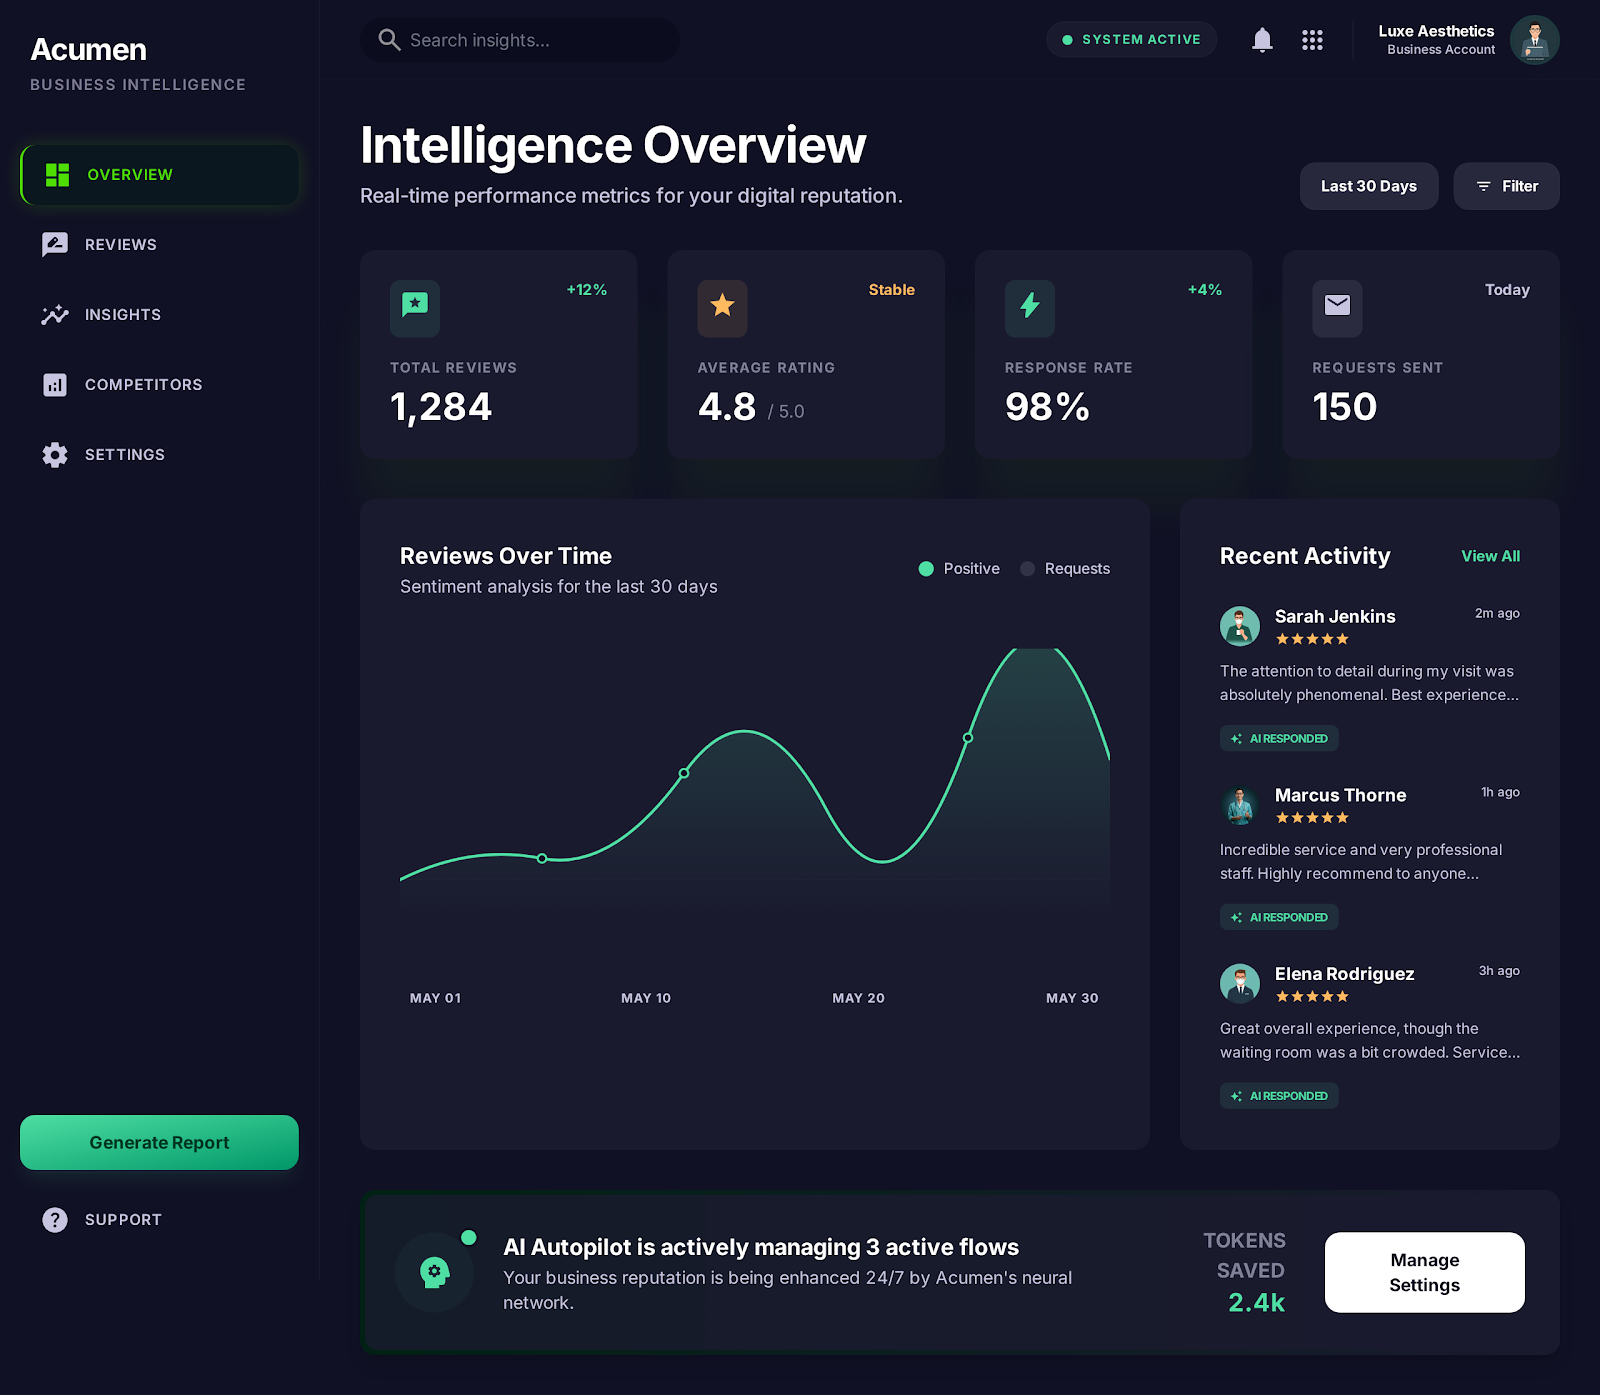Viewport: 1600px width, 1395px height.
Task: Click the Competitors chart icon
Action: (55, 384)
